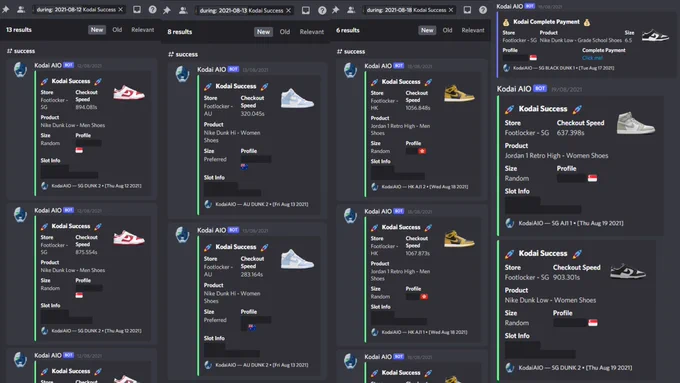Viewport: 680px width, 383px height.
Task: Open # success channel above the 13 results list
Action: [x=21, y=51]
